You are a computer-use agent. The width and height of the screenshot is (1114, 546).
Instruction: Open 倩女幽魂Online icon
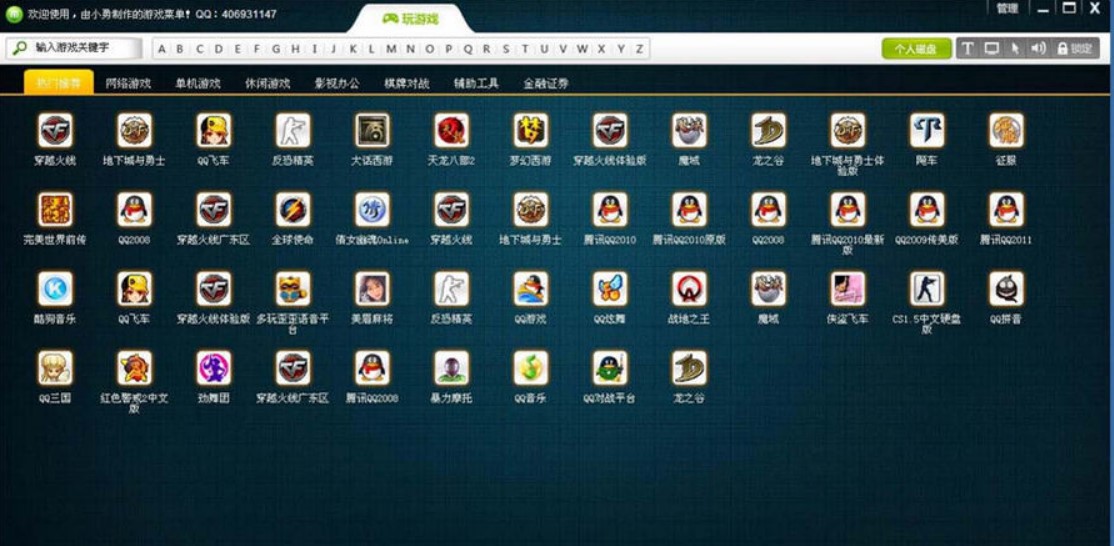372,209
